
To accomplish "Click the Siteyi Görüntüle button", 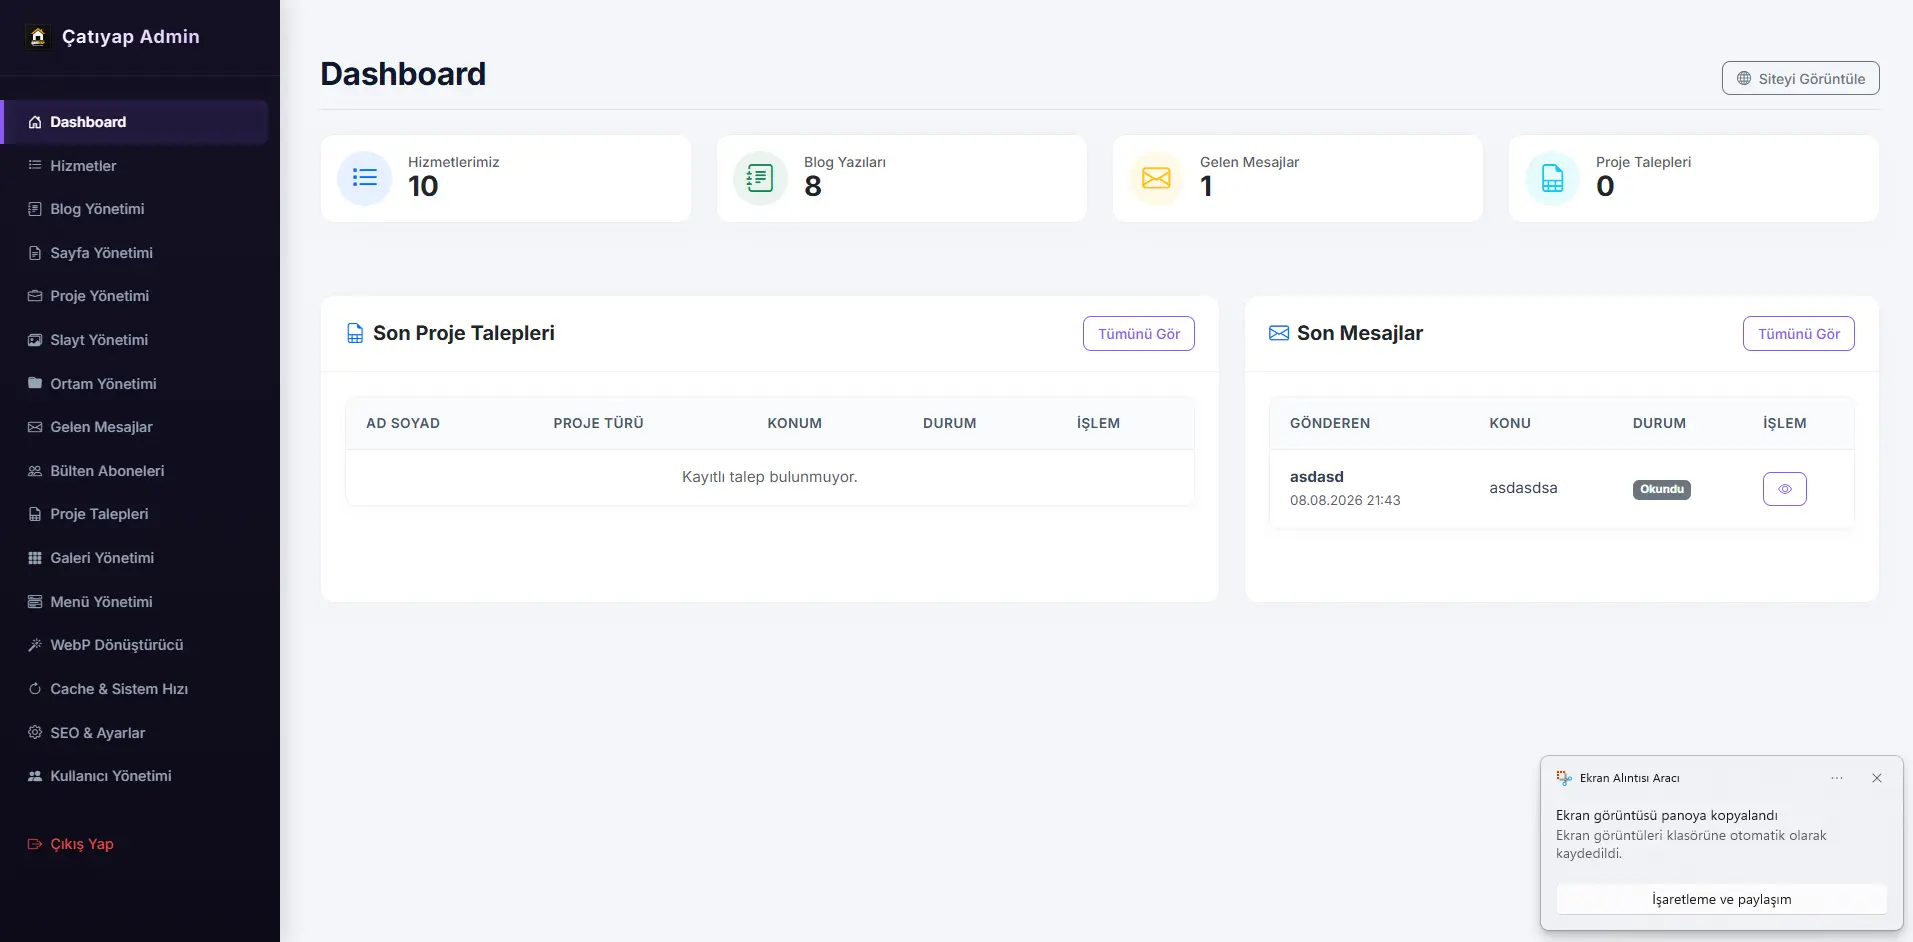I will coord(1800,78).
